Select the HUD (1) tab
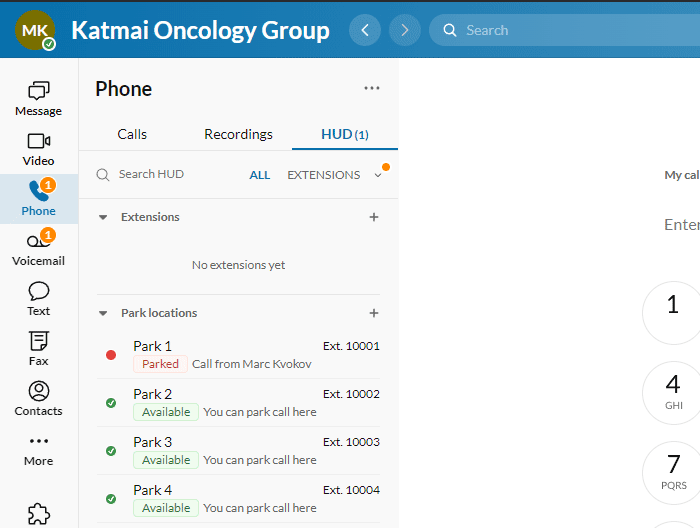This screenshot has width=700, height=528. pos(345,134)
